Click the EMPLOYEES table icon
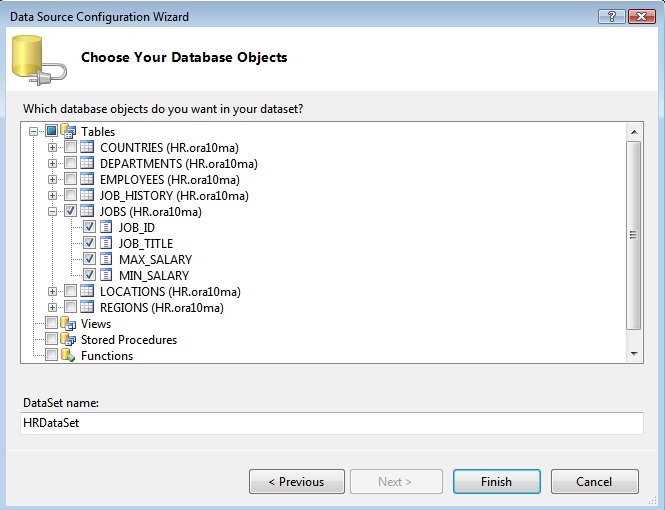 click(87, 180)
